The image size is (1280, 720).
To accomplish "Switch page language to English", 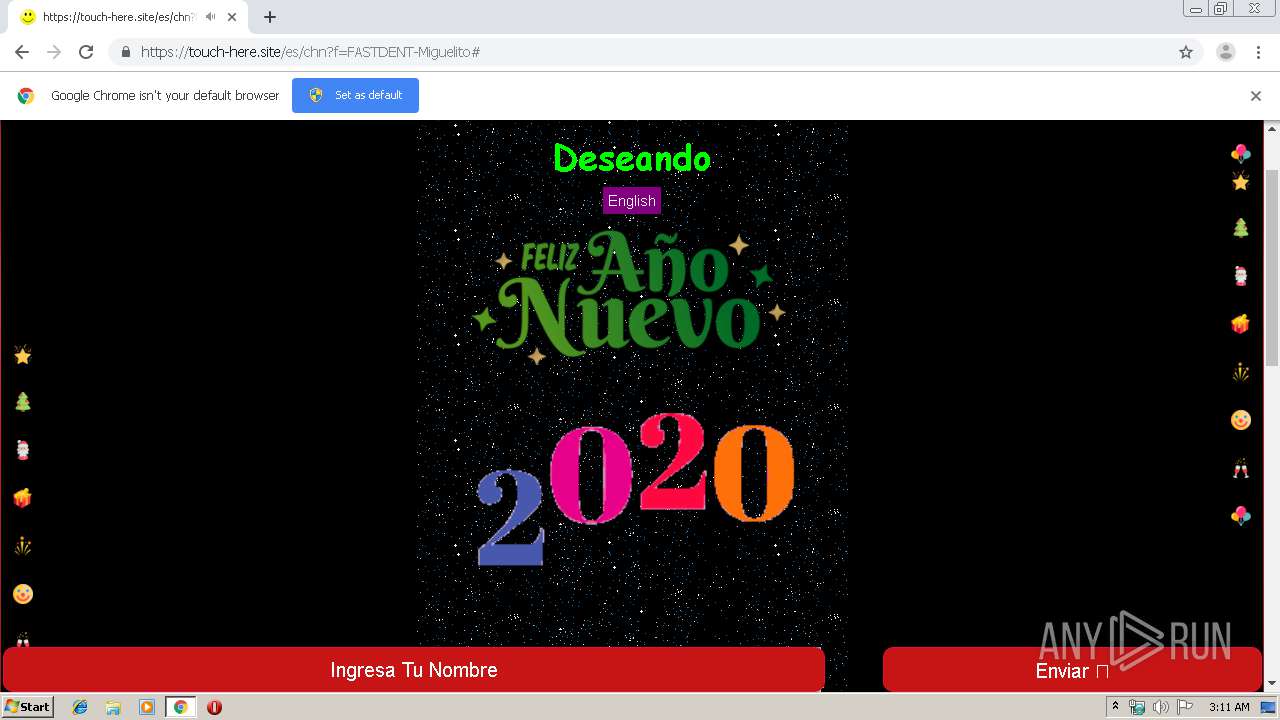I will 632,201.
